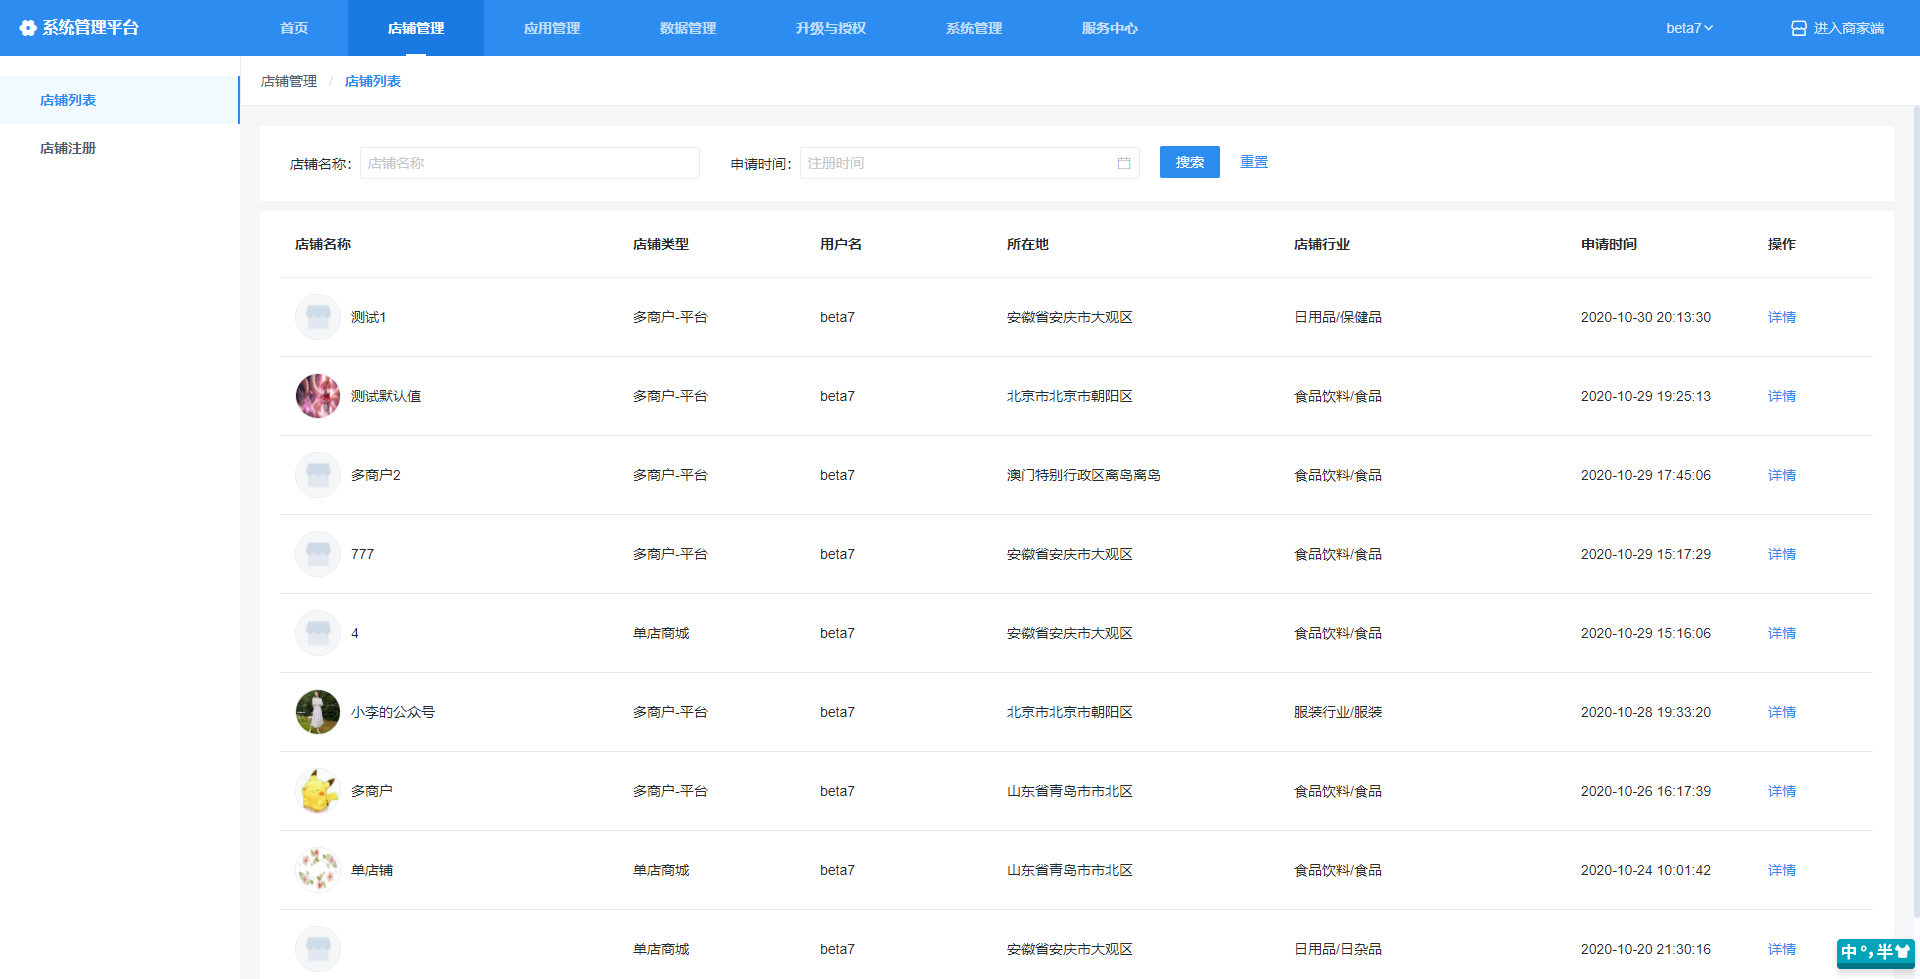Click the 店铺名称 column header
Viewport: 1920px width, 979px height.
coord(323,244)
